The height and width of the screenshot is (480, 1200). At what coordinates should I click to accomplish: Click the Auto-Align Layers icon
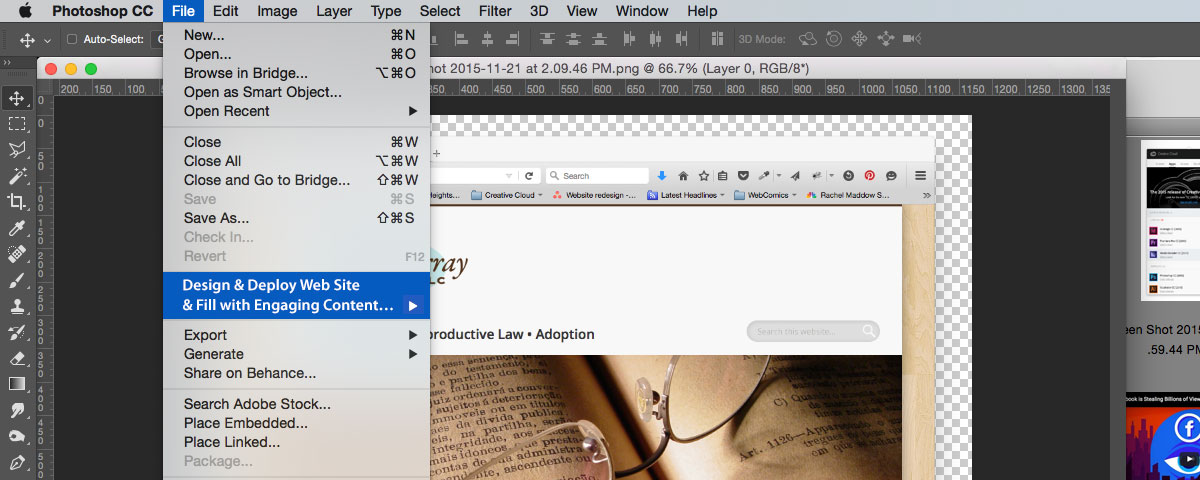(717, 39)
